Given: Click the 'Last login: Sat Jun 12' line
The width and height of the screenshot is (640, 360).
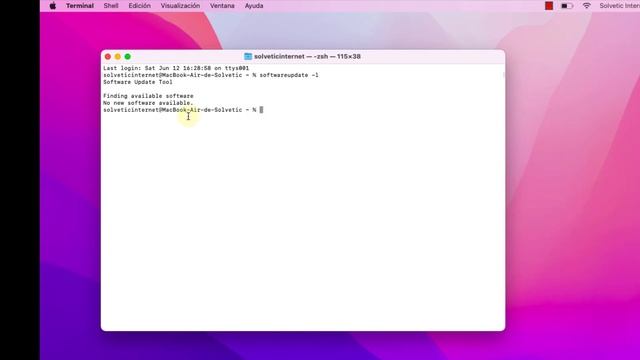Looking at the screenshot, I should 176,68.
